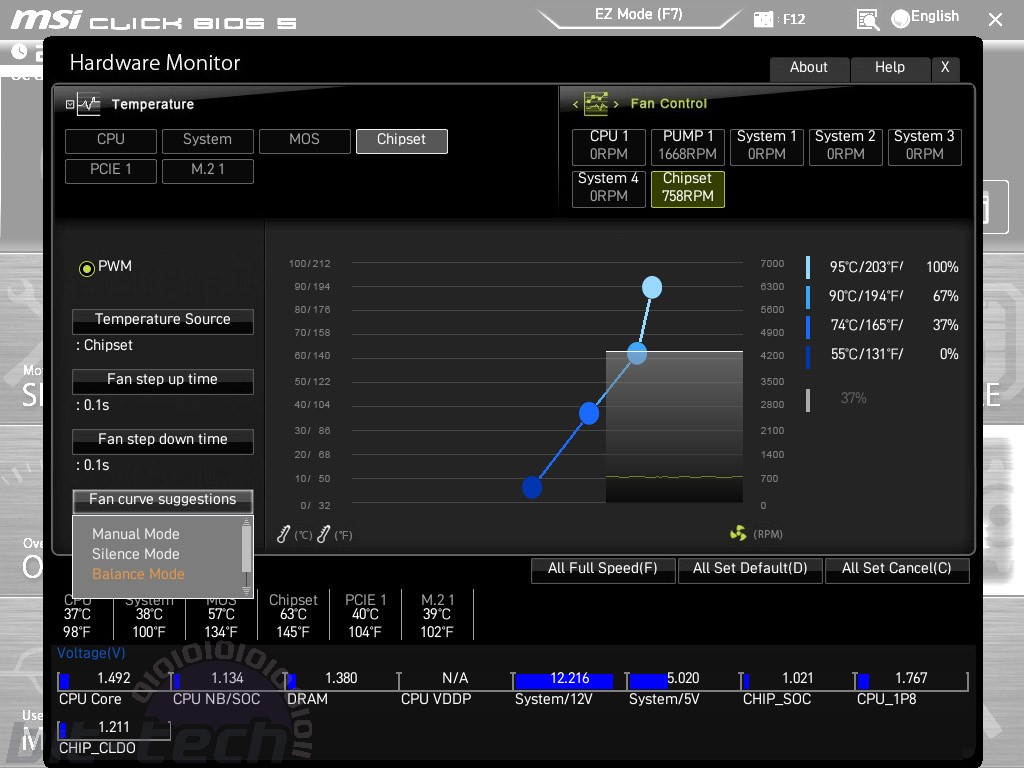Switch to the System temperature tab
Viewport: 1024px width, 768px height.
coord(208,140)
